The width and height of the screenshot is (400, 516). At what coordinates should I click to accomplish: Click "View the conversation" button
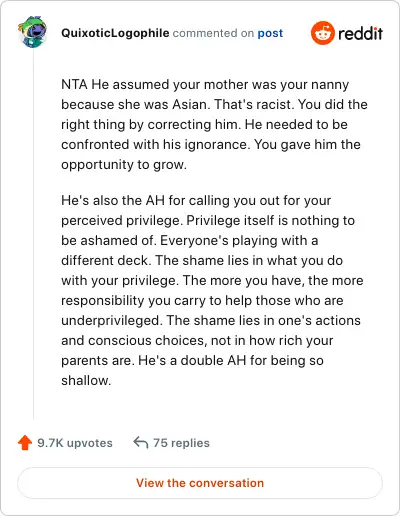(200, 483)
